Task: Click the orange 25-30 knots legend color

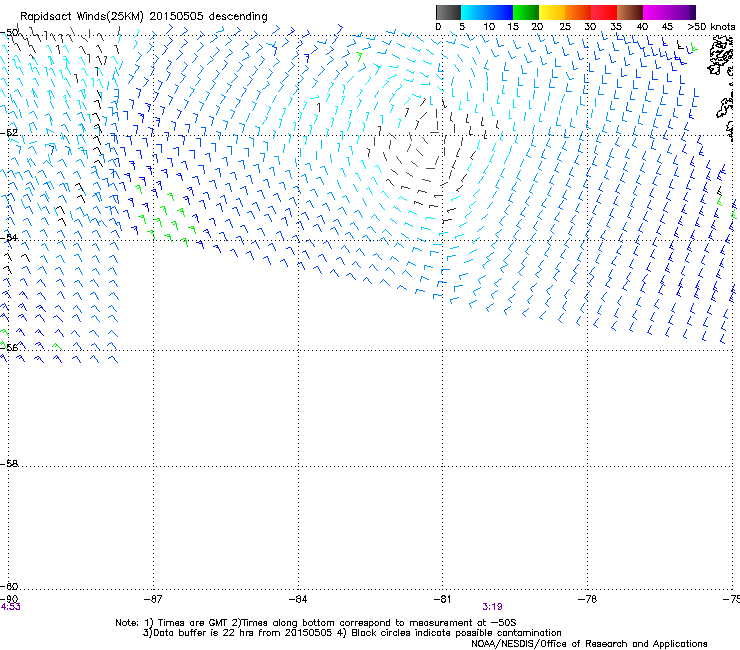Action: [578, 12]
